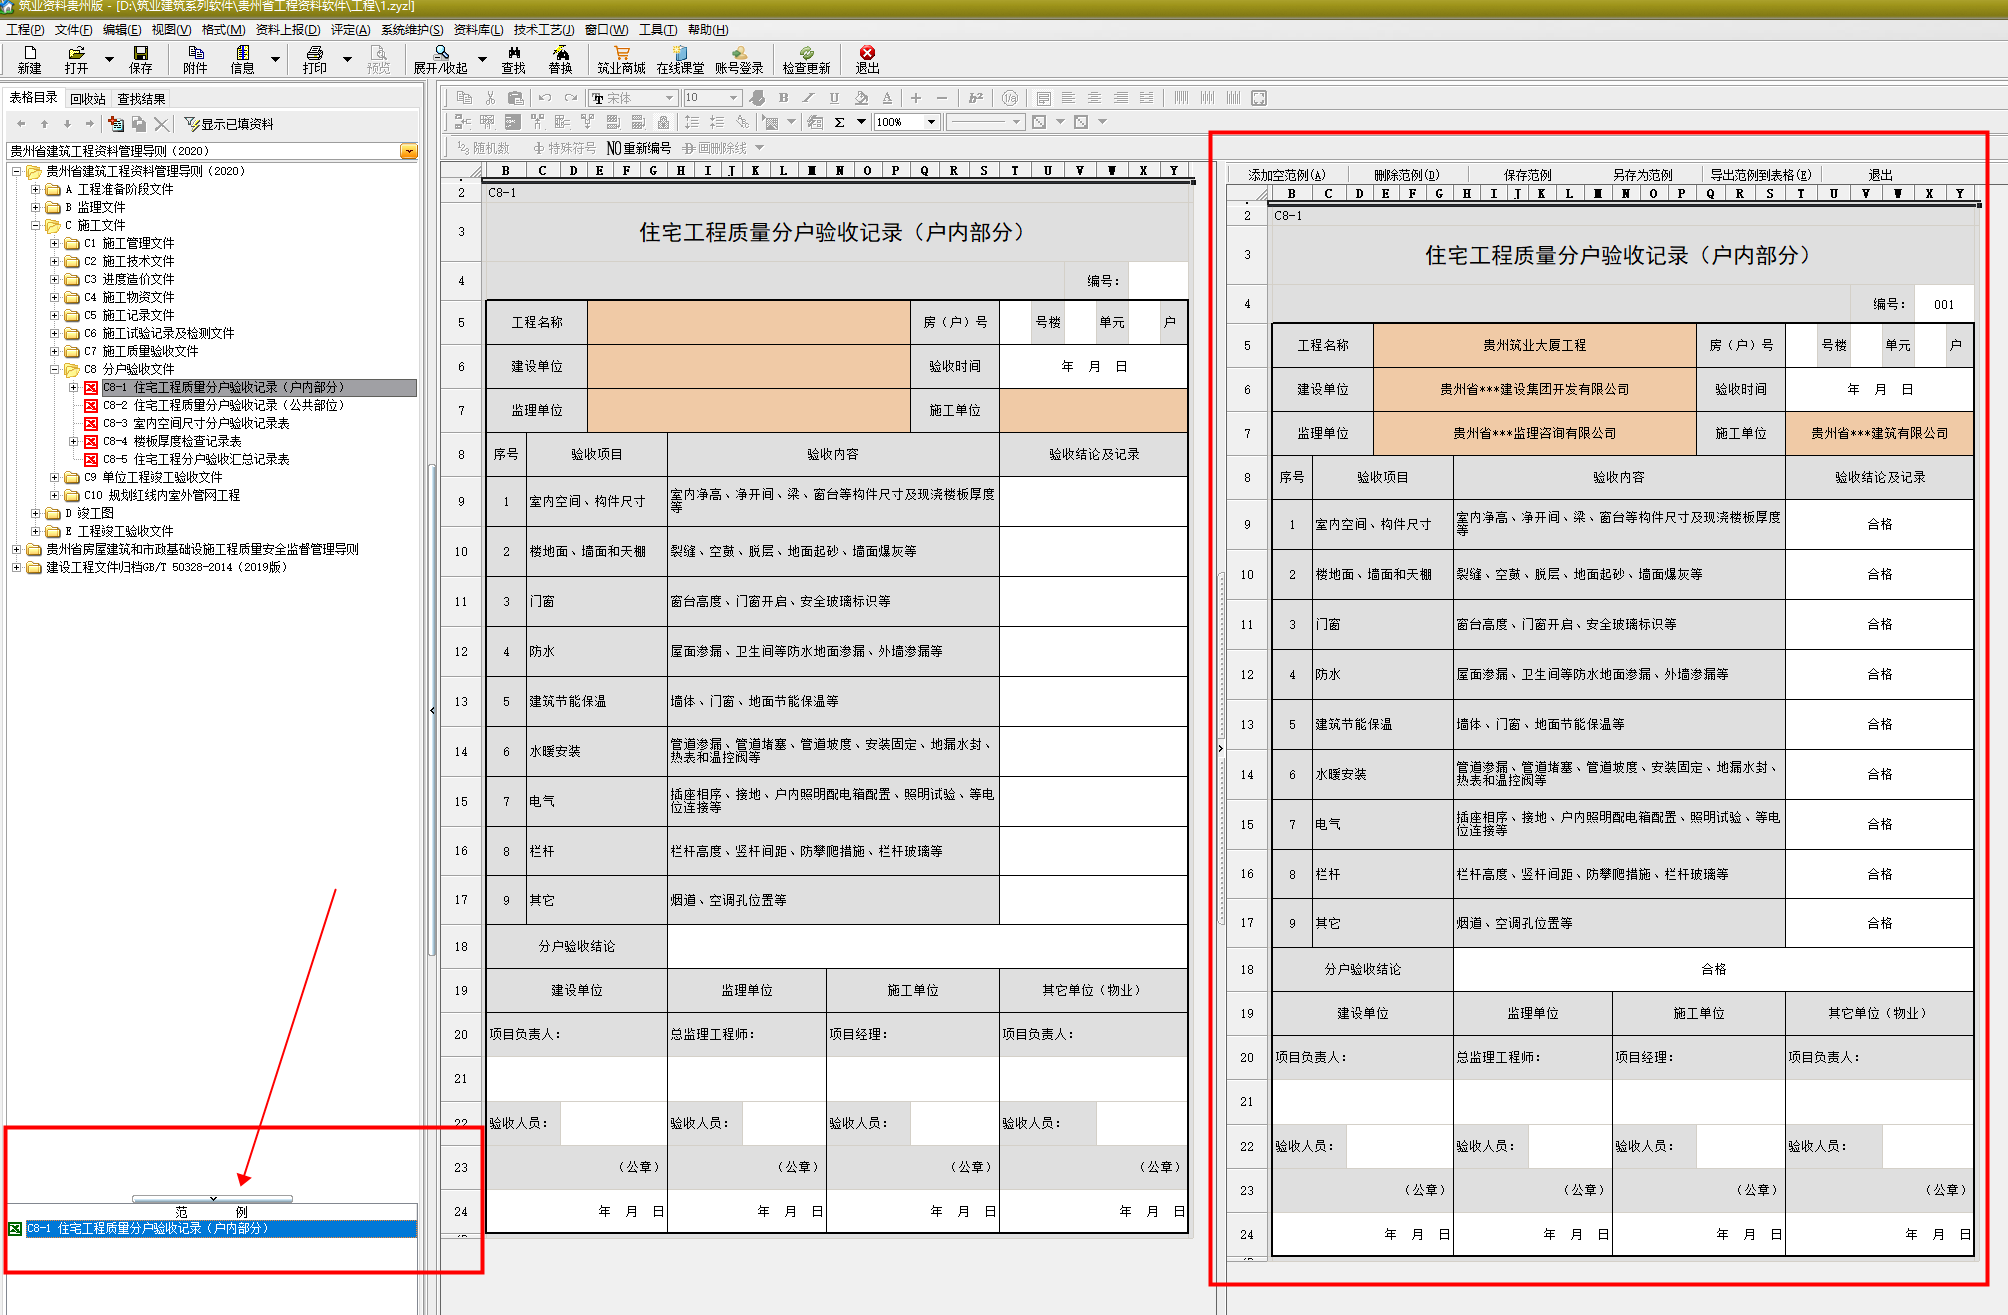Open the 贵州省建筑工程资料管理导则 selector dropdown
This screenshot has height=1315, width=2008.
tap(409, 151)
